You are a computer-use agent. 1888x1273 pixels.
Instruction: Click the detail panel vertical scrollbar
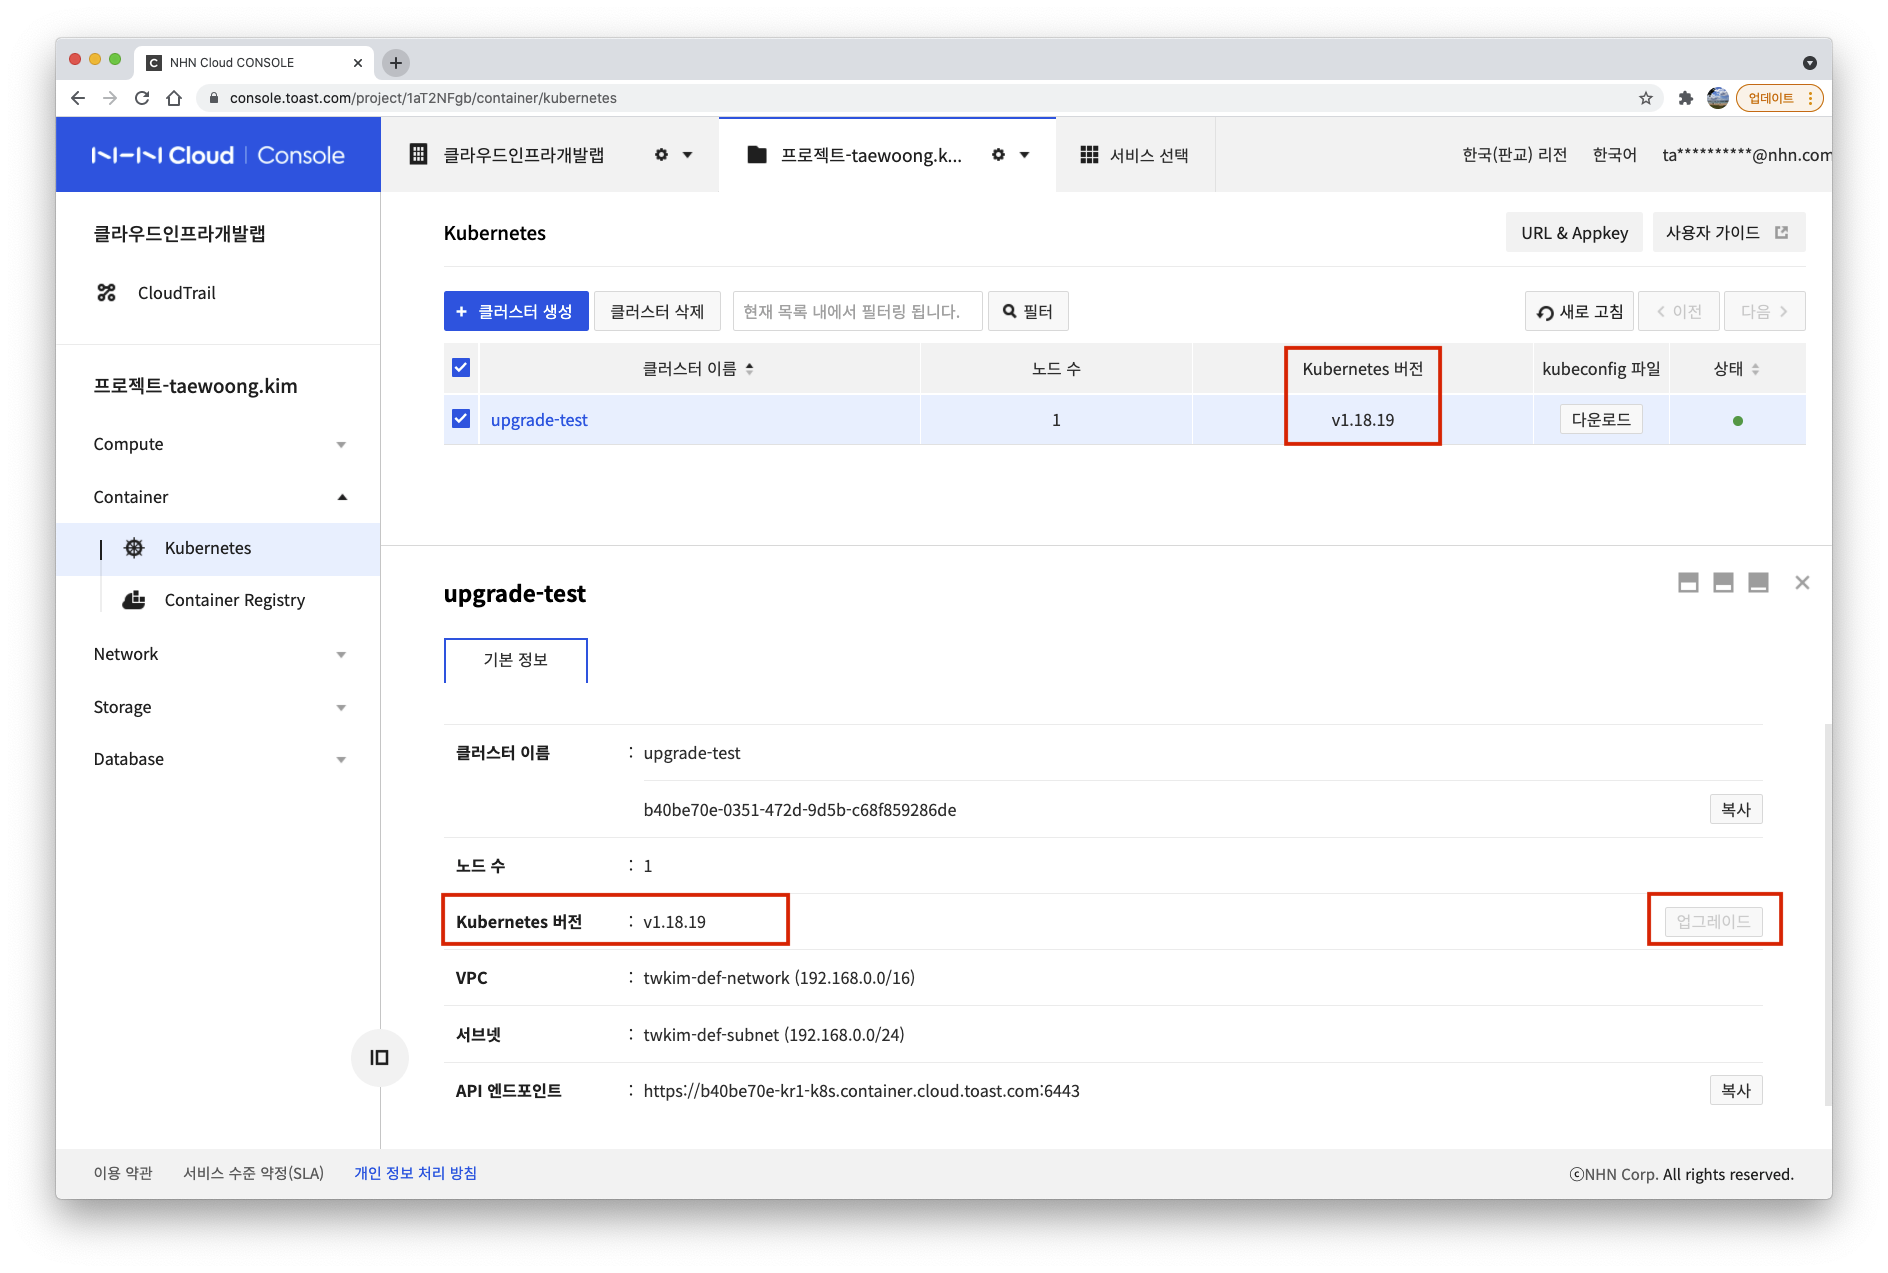pyautogui.click(x=1828, y=914)
